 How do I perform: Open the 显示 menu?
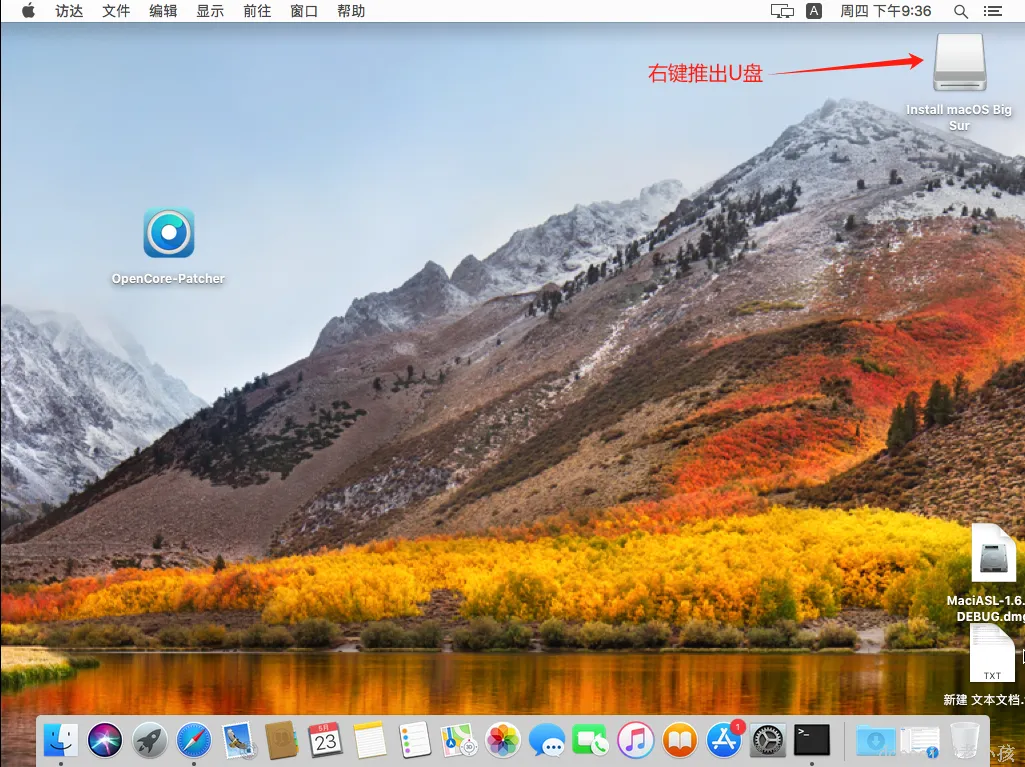(210, 11)
